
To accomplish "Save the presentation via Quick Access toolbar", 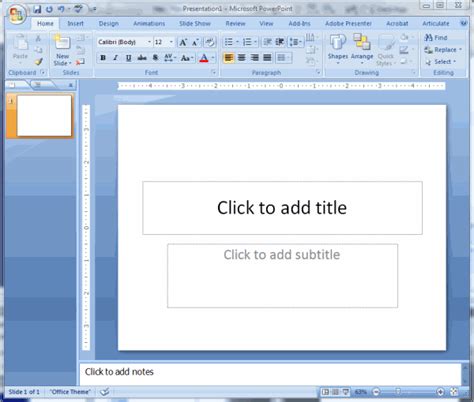I will 37,9.
